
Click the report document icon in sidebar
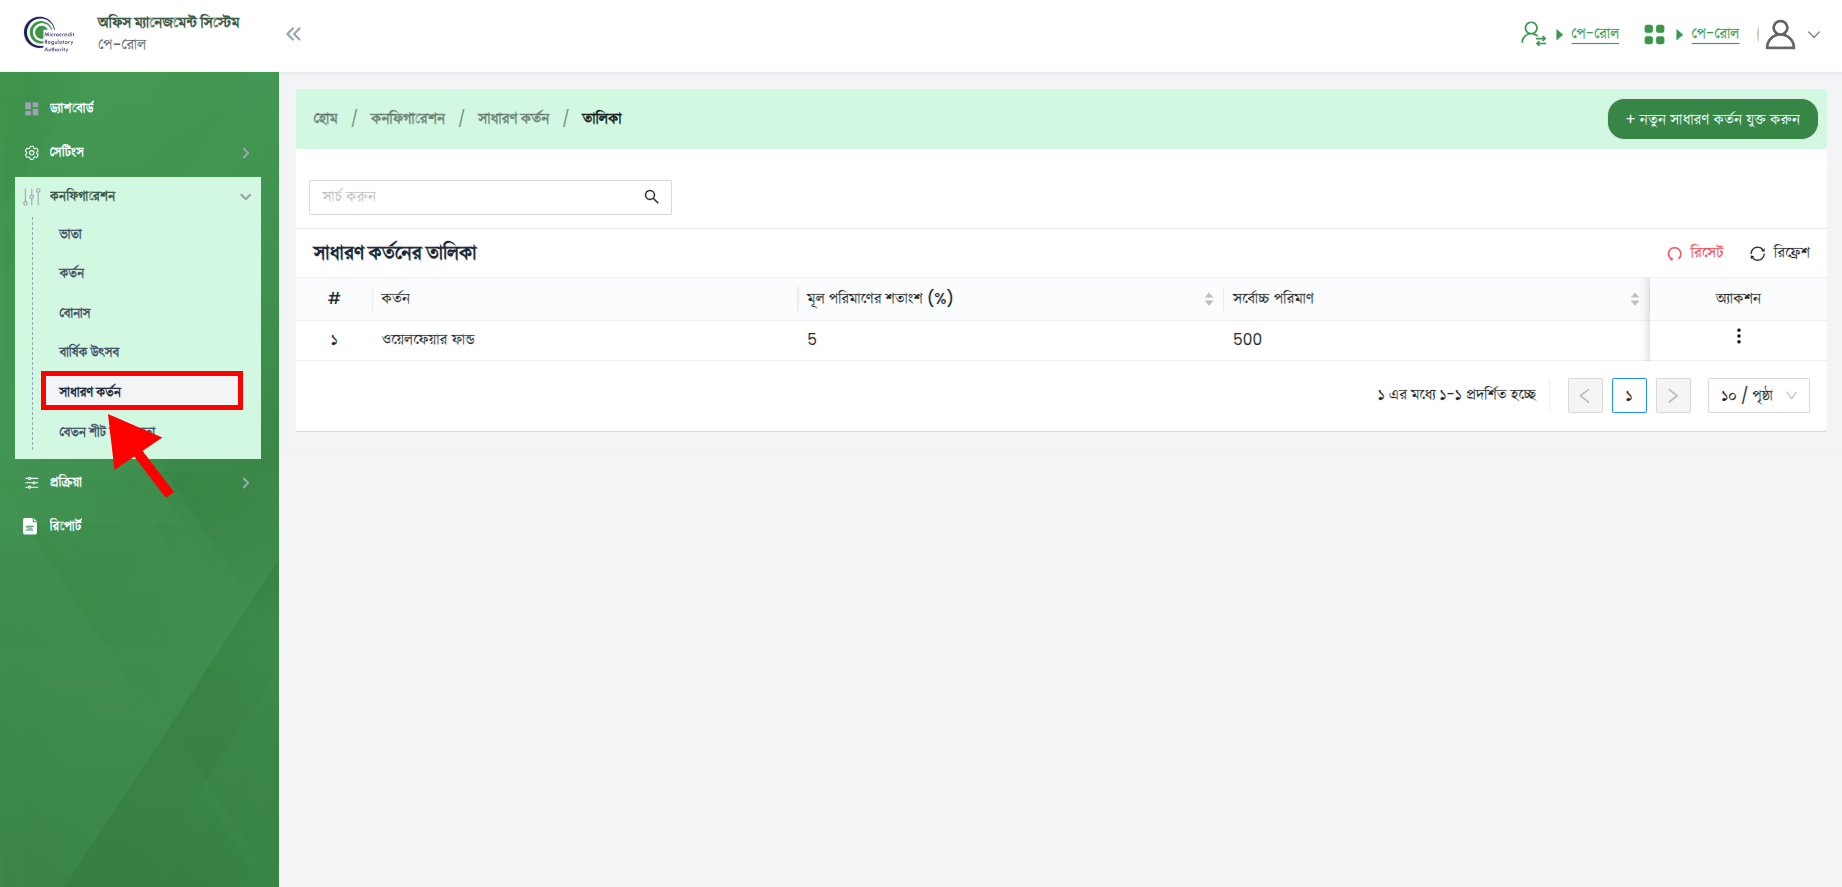point(30,526)
